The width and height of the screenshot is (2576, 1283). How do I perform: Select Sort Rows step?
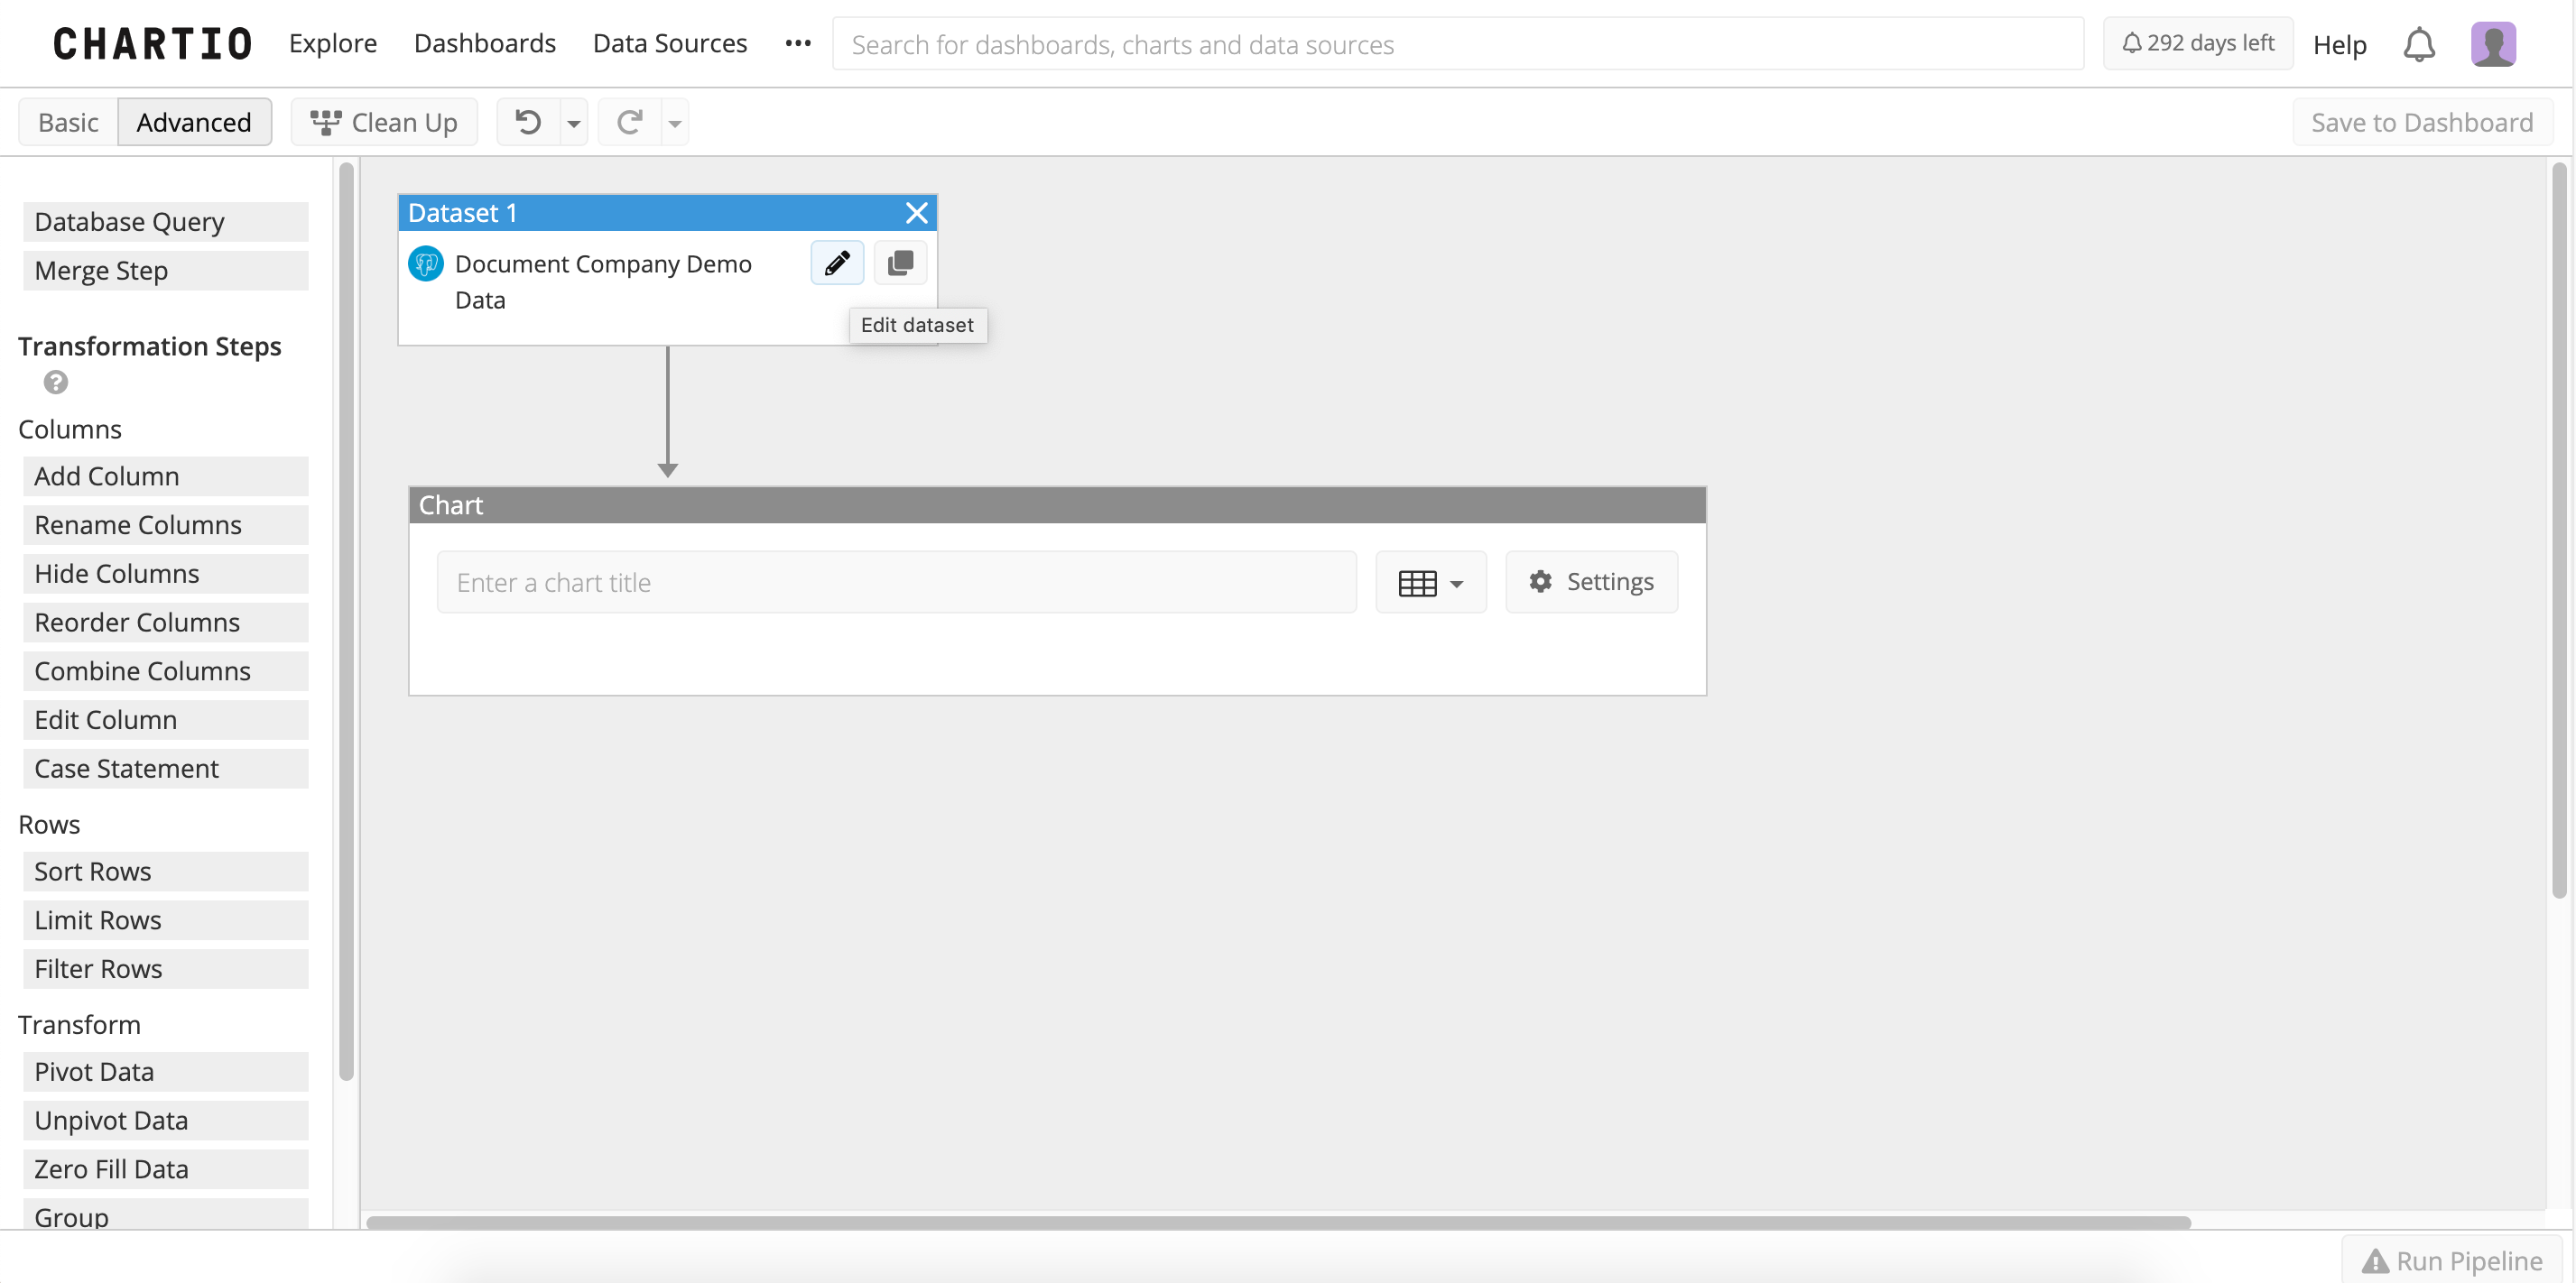click(166, 871)
